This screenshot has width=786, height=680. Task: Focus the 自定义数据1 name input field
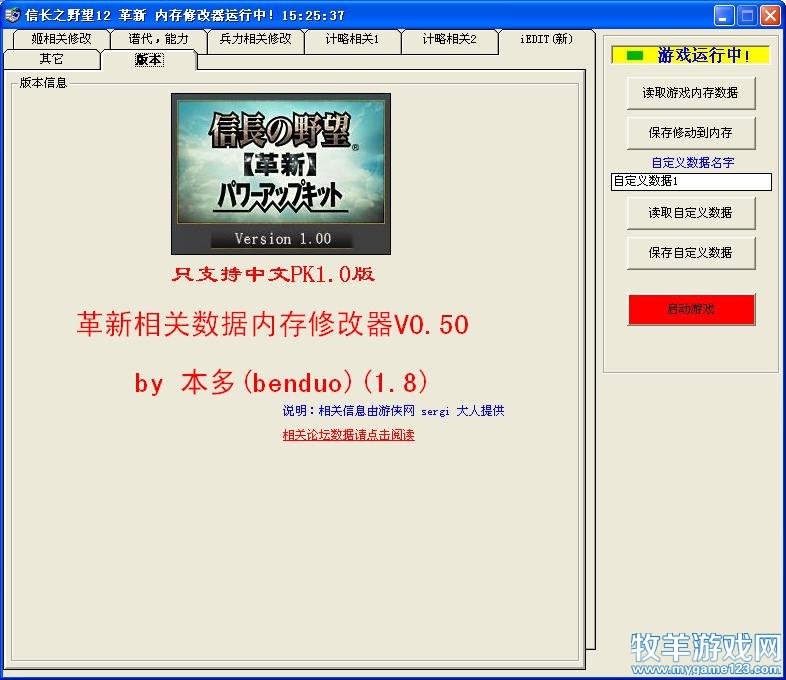(691, 181)
